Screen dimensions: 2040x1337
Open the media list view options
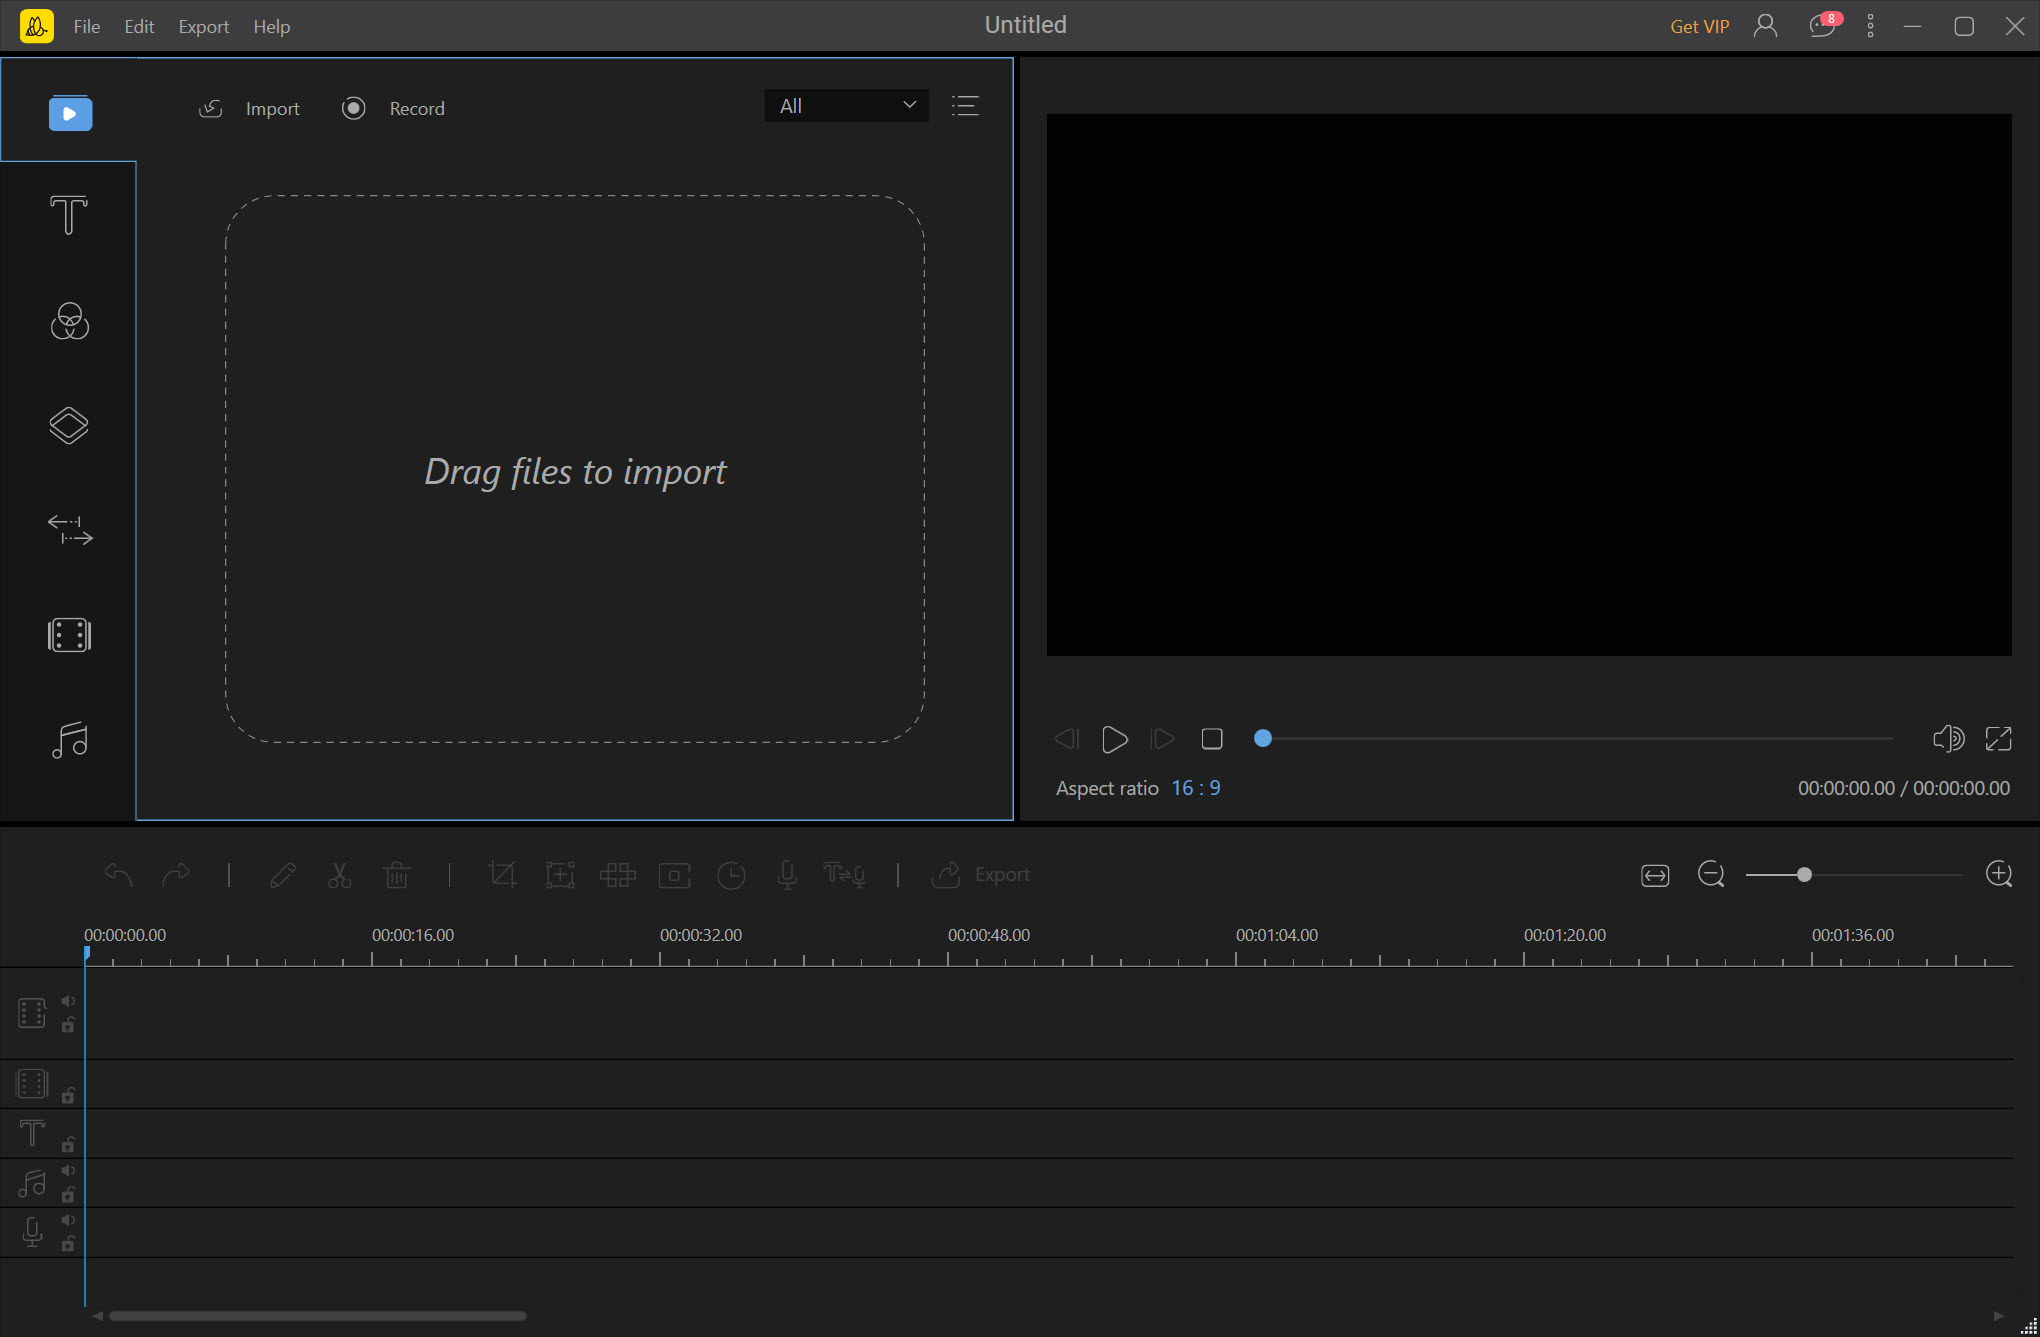(x=965, y=106)
